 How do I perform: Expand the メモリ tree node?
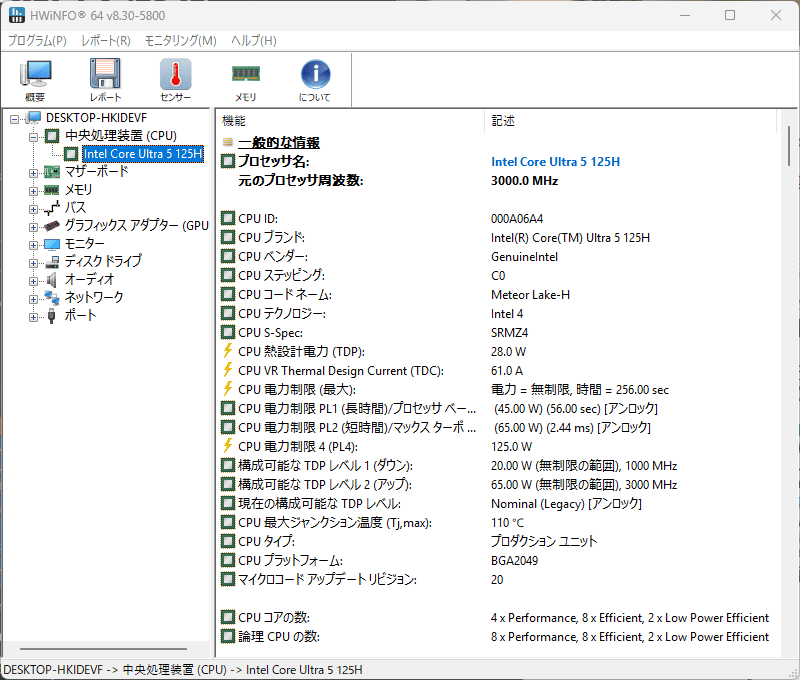[x=34, y=190]
